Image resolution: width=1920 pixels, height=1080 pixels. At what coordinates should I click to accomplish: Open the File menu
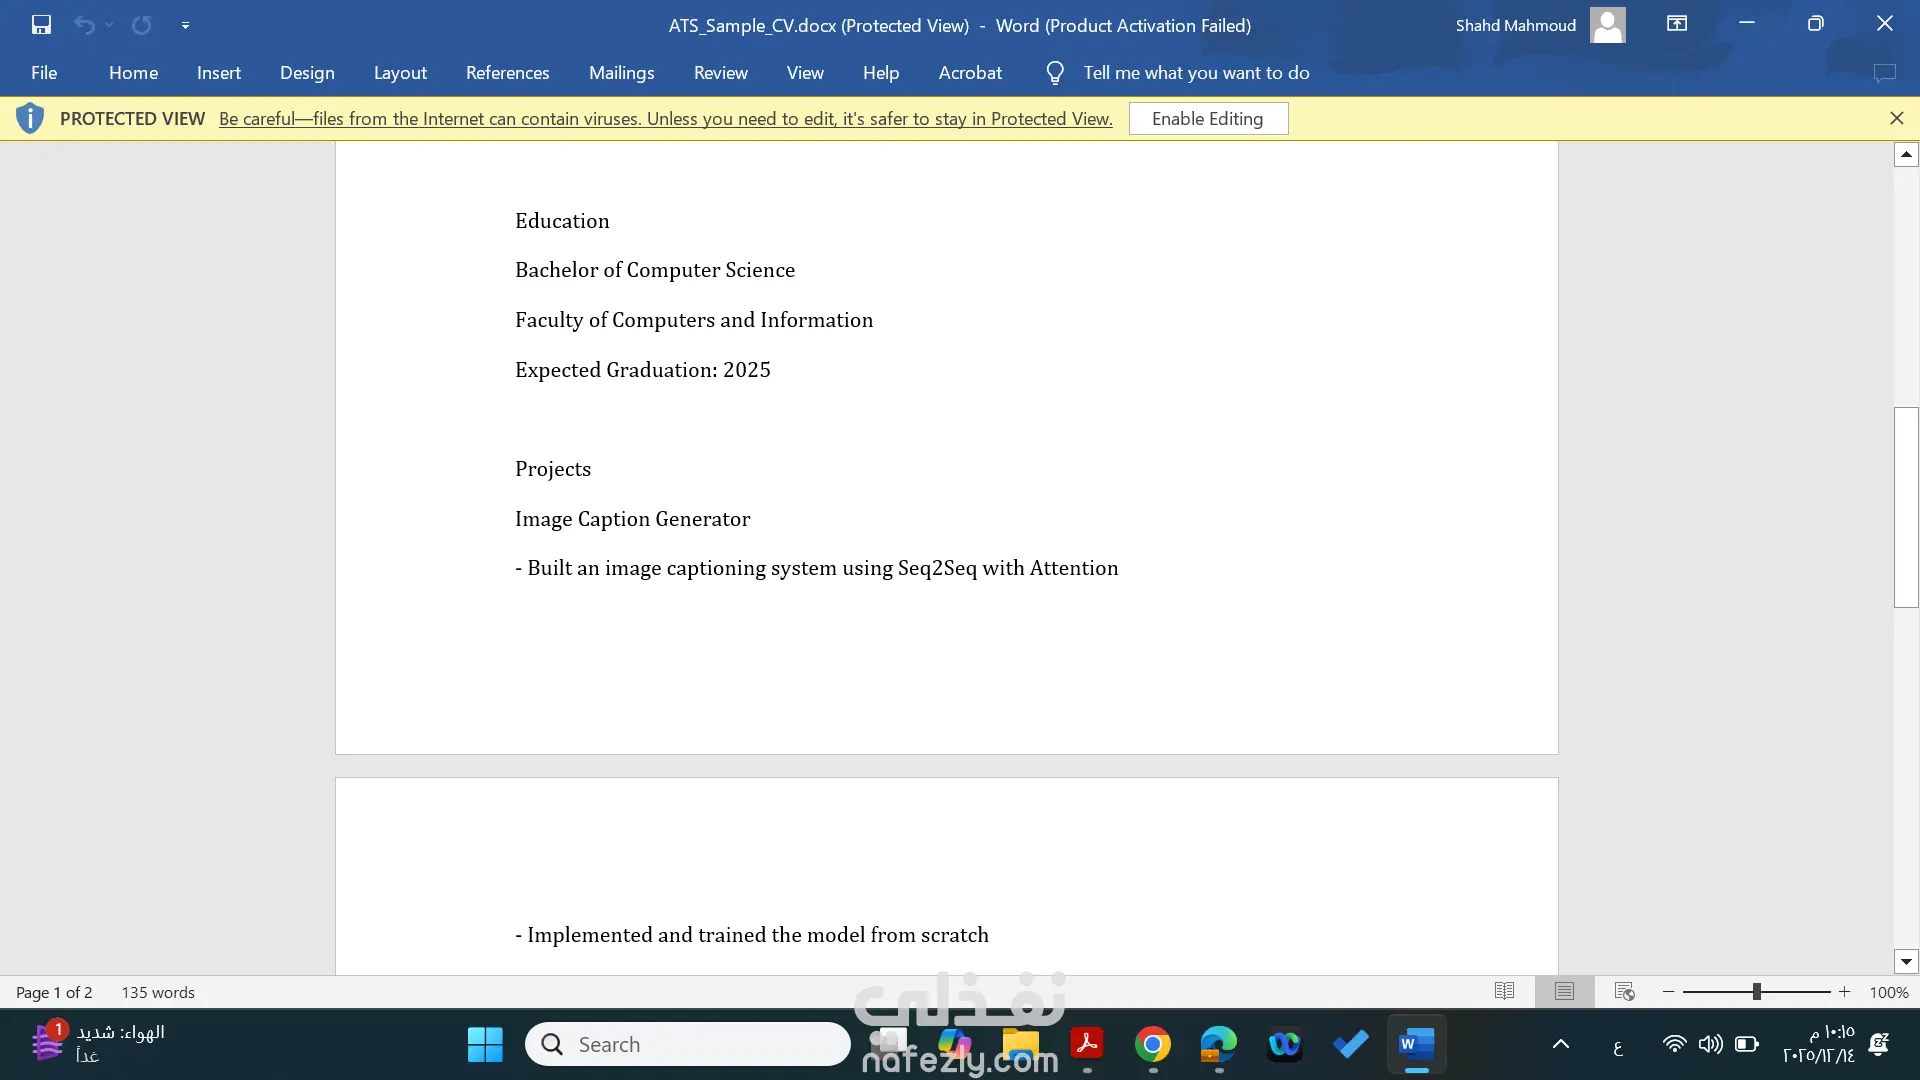pyautogui.click(x=44, y=73)
